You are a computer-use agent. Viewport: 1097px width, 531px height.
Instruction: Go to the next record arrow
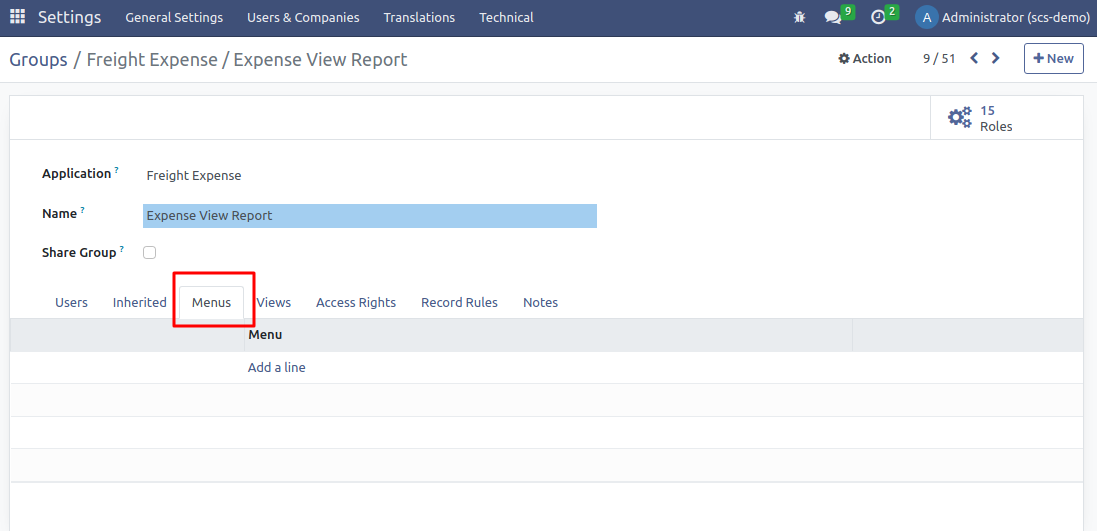995,58
